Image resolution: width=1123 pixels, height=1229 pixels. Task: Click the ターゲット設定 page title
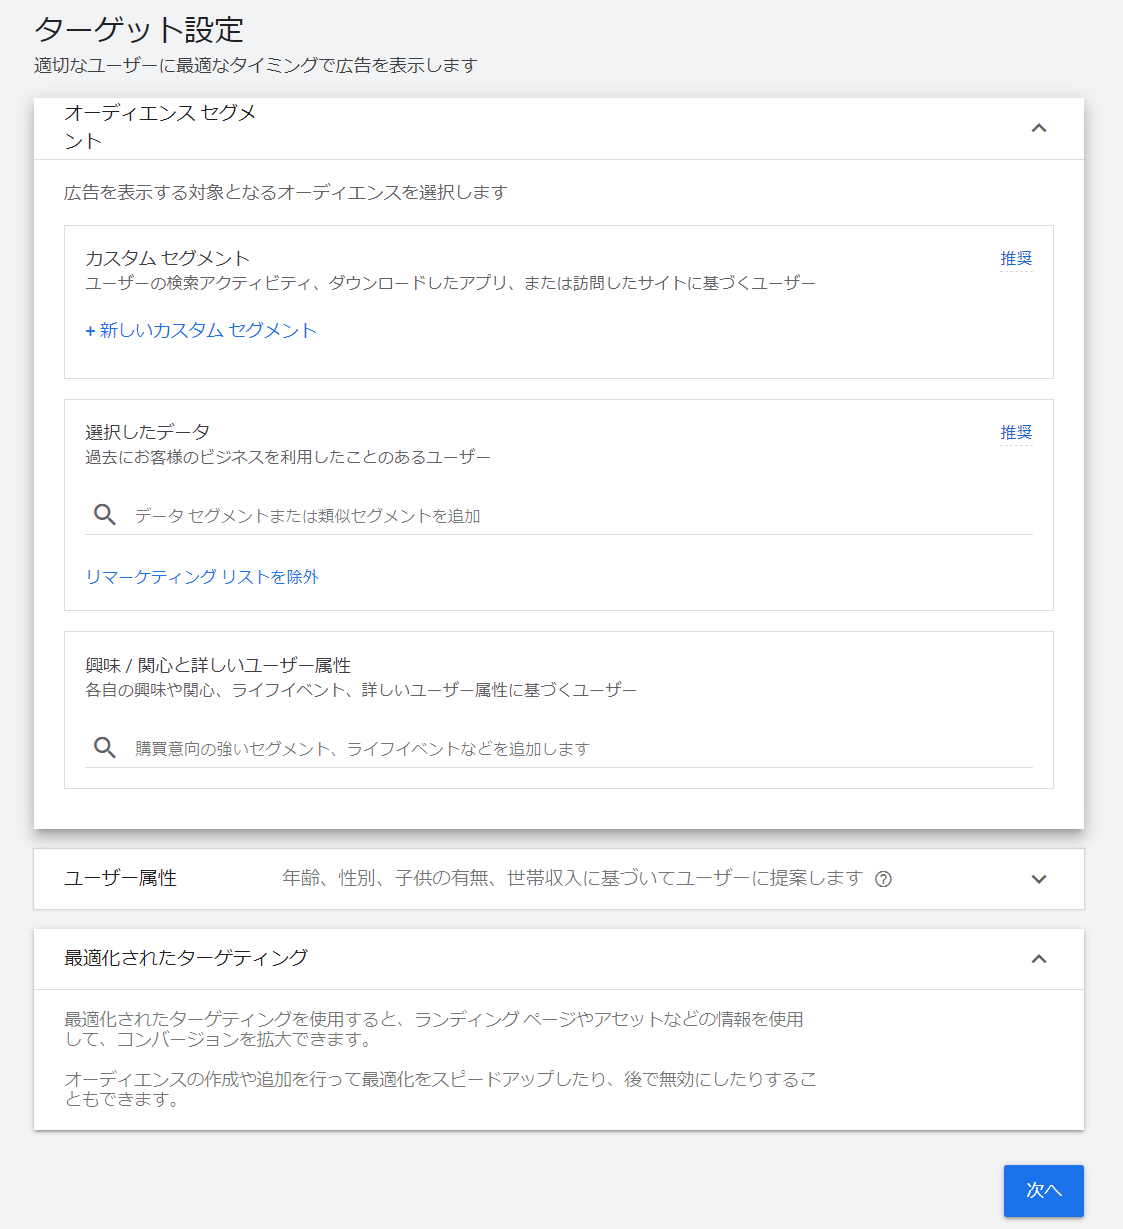click(x=139, y=30)
